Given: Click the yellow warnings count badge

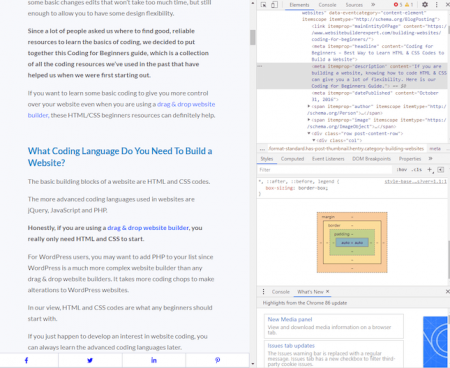Looking at the screenshot, I should point(409,5).
